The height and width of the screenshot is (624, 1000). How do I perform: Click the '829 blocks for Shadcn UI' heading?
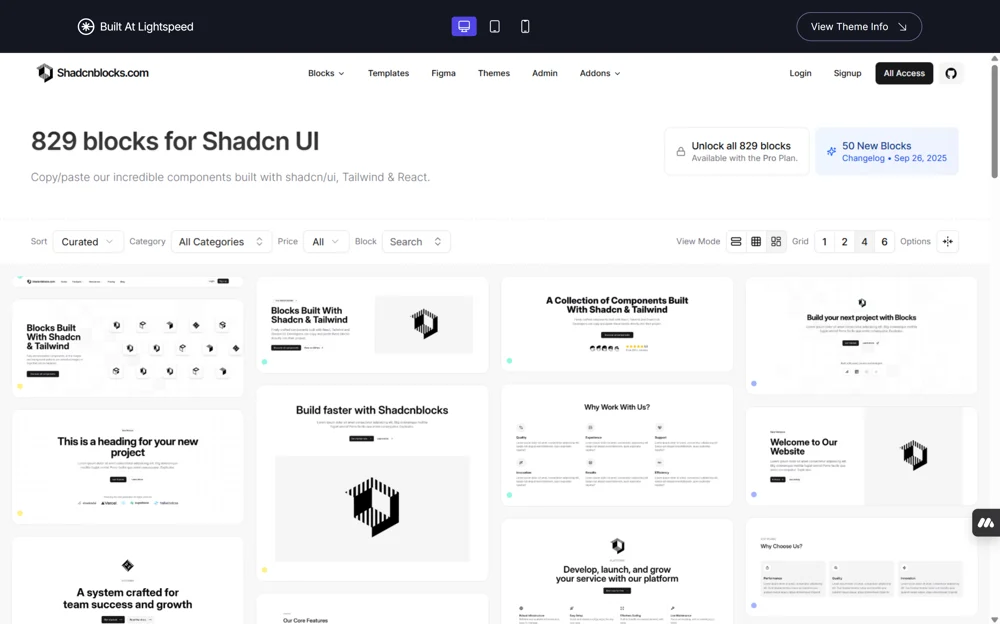(175, 141)
